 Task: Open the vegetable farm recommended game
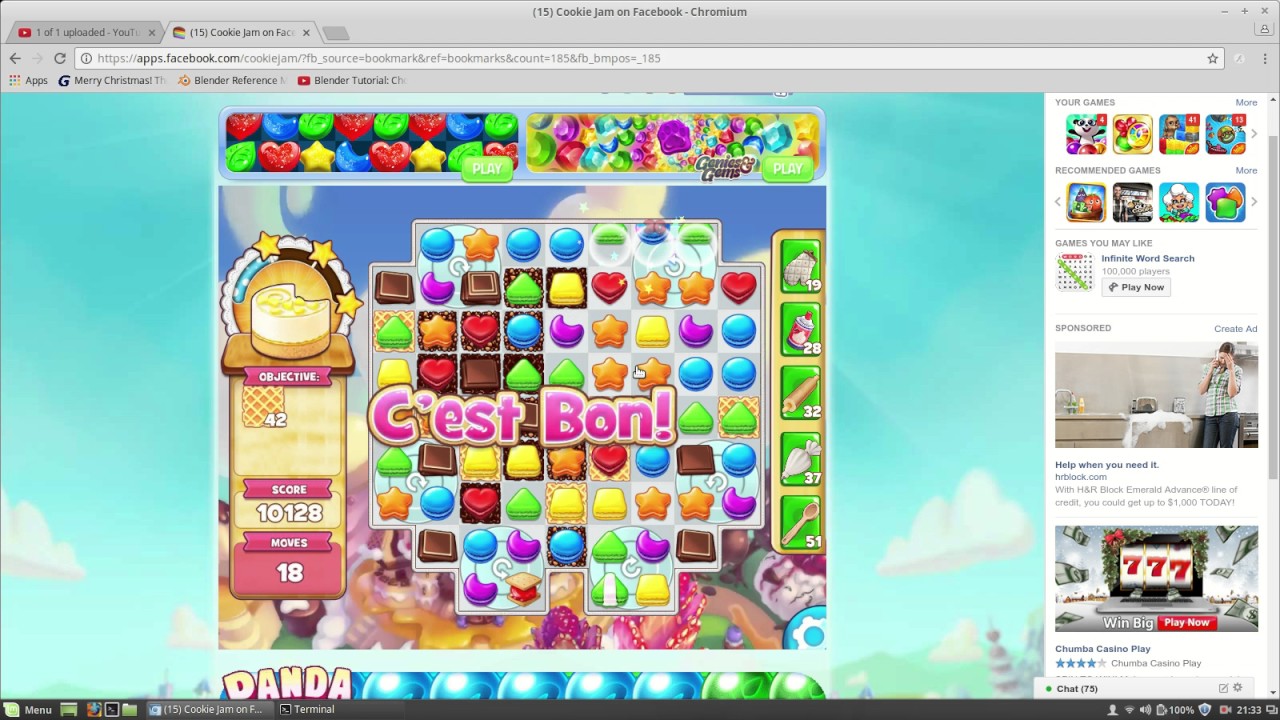[x=1086, y=202]
